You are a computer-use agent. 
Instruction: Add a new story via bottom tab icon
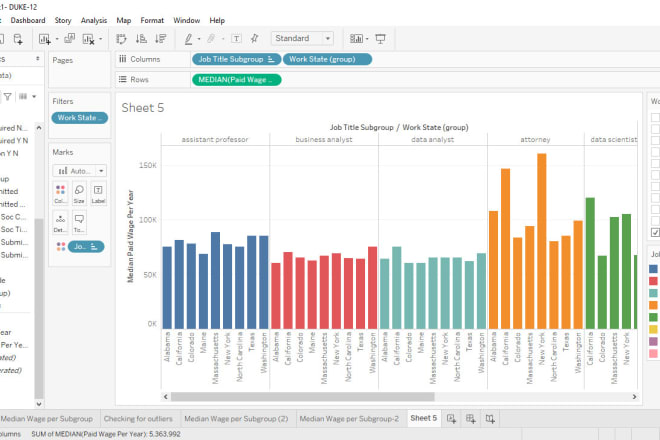(x=490, y=419)
